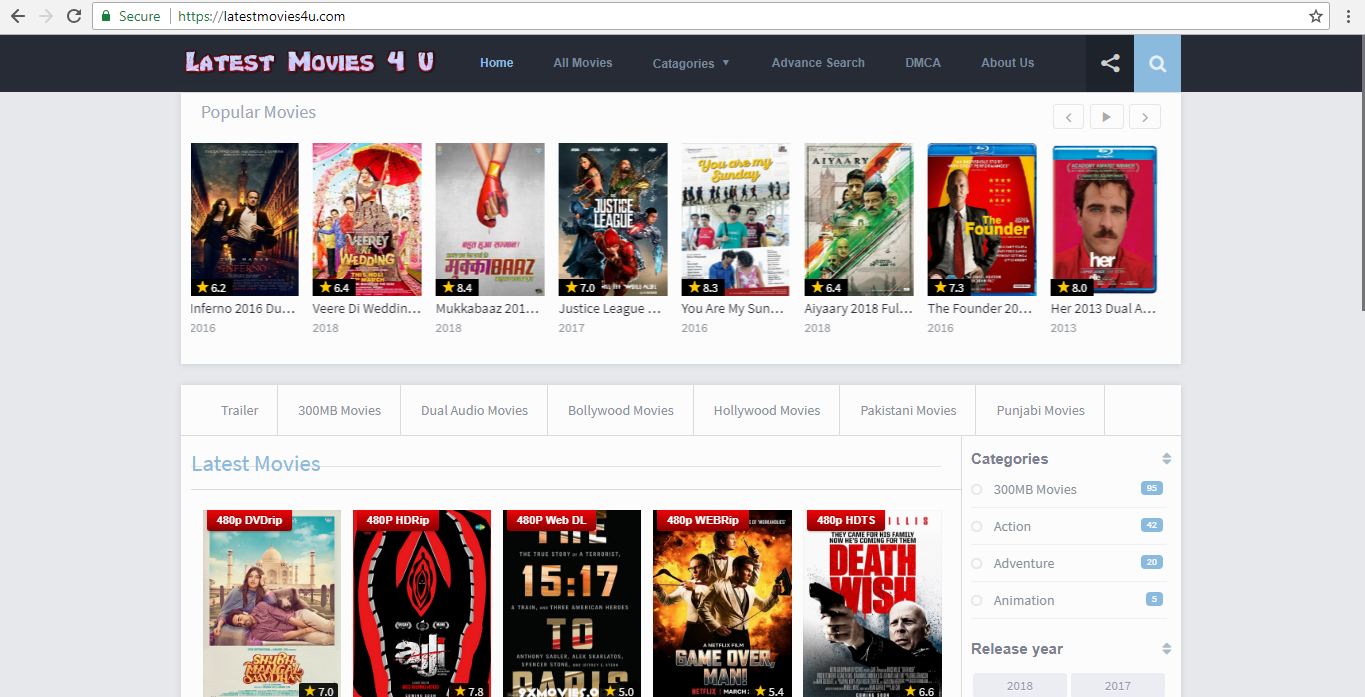Screen dimensions: 1365x697
Task: Click Latest Movies section heading
Action: pyautogui.click(x=256, y=464)
